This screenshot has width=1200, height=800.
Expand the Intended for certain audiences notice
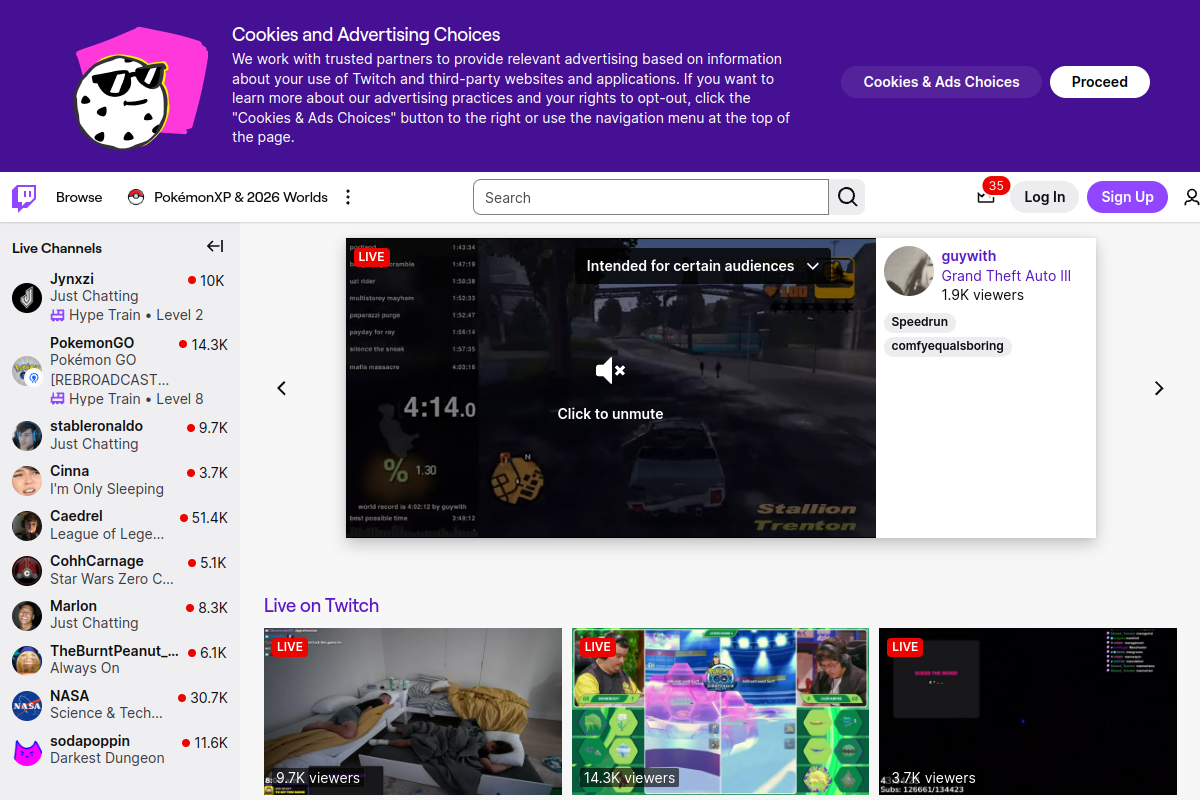703,266
